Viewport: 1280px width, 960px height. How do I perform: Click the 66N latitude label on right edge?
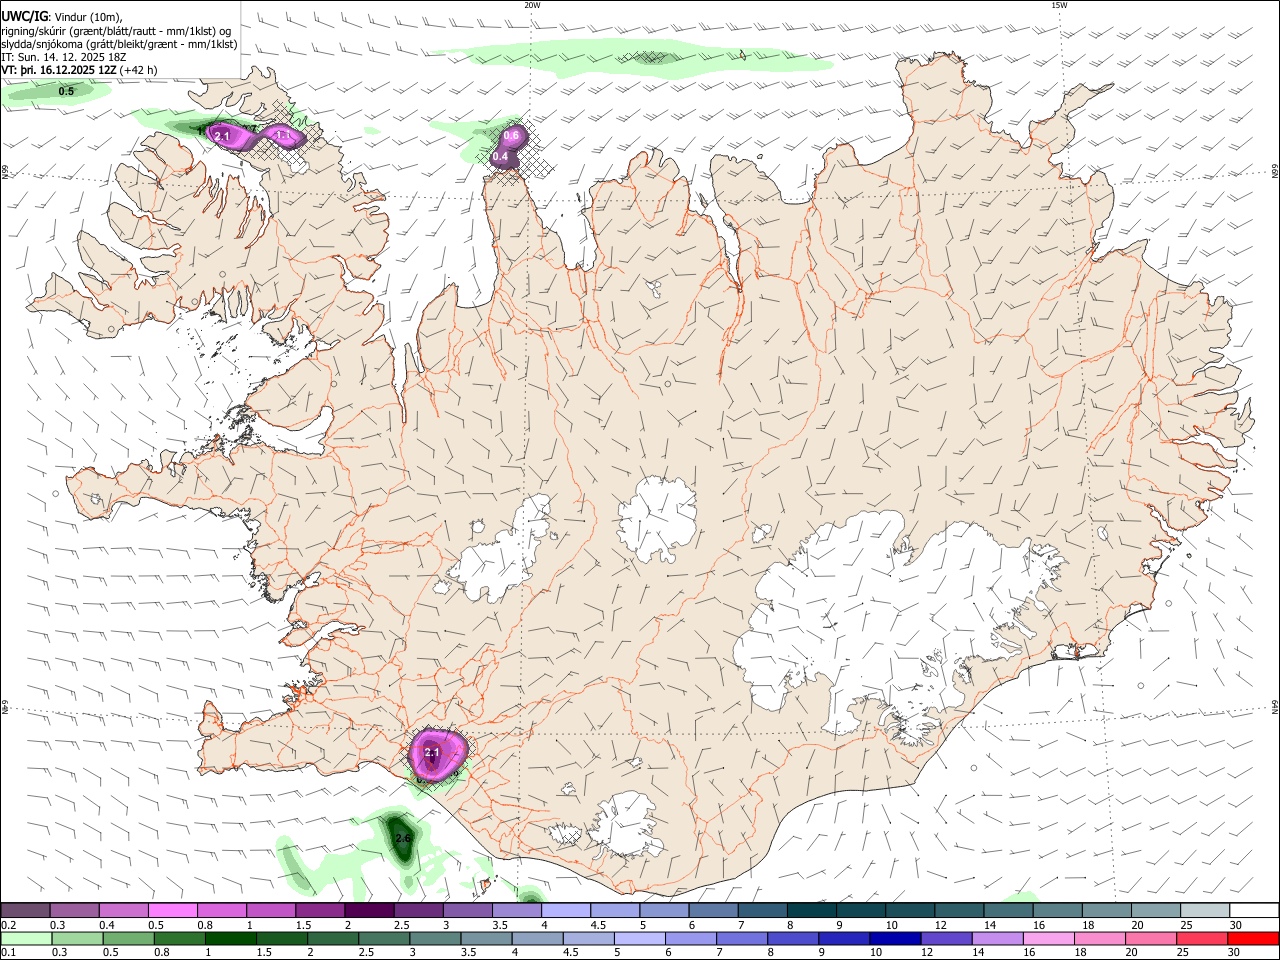tap(1275, 172)
